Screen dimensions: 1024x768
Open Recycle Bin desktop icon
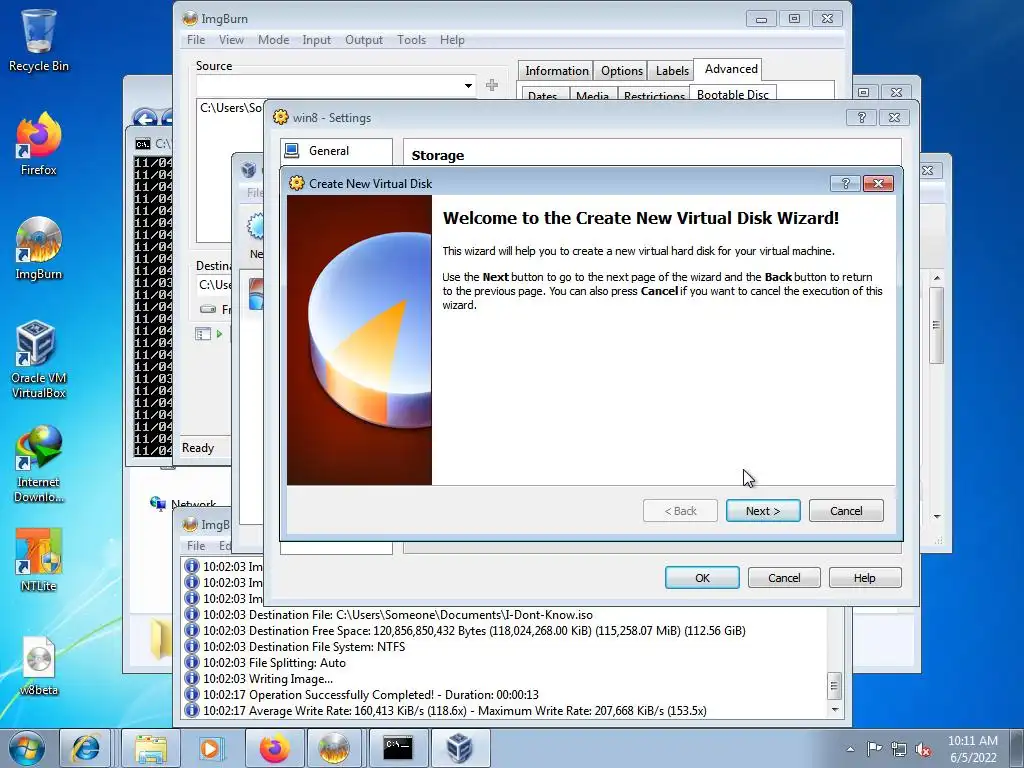pyautogui.click(x=39, y=40)
